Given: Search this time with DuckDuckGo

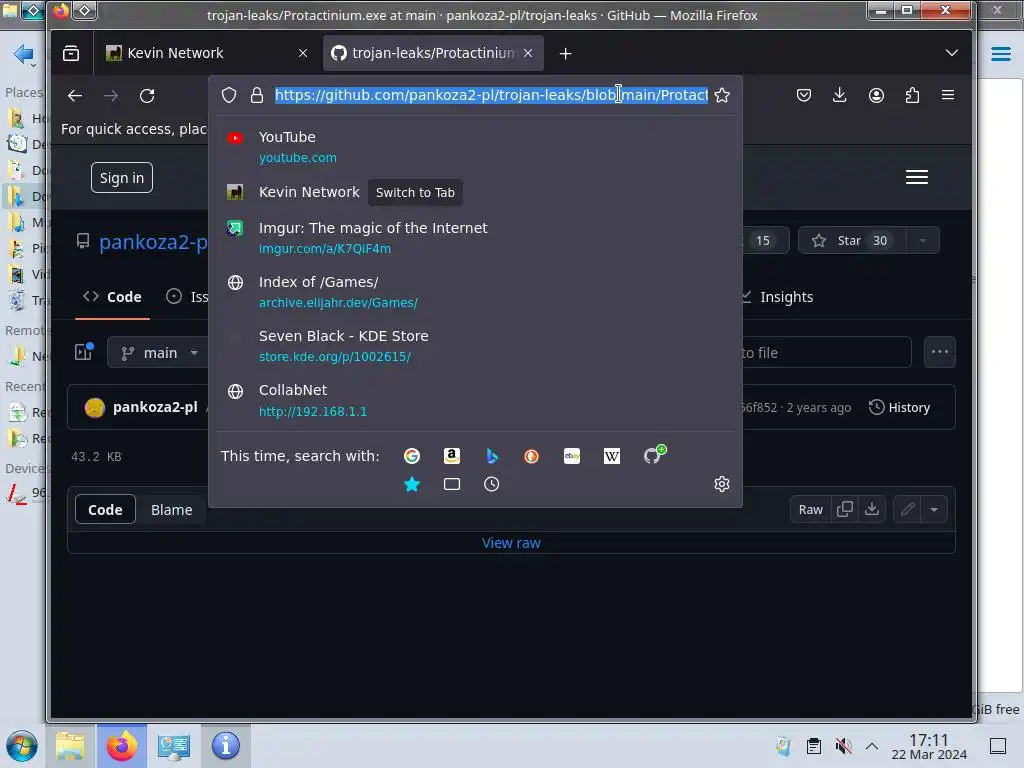Looking at the screenshot, I should (532, 456).
